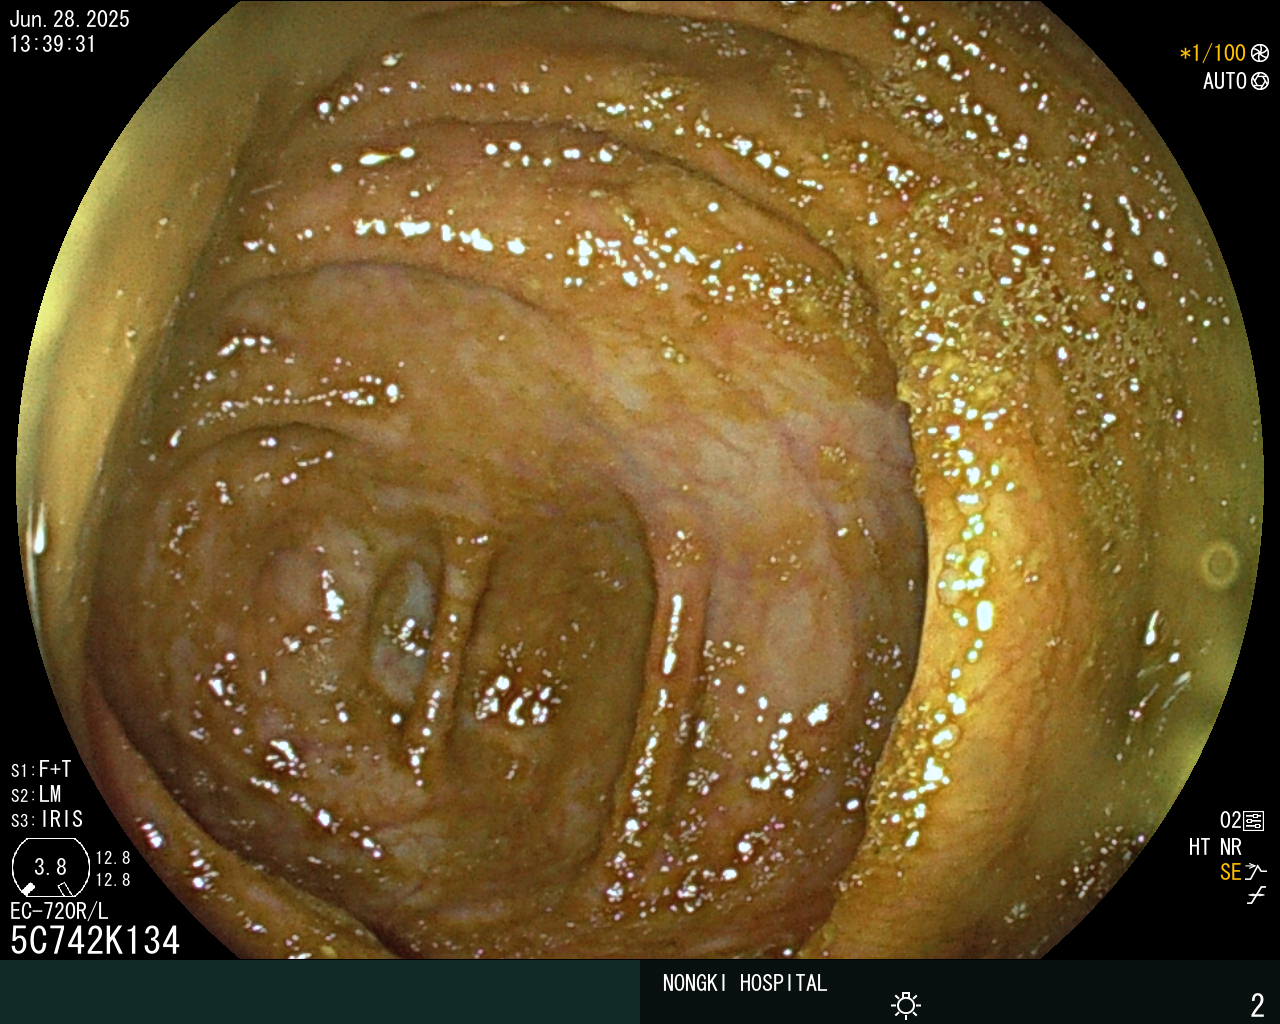
Task: Click the sun brightness icon in bottom bar
Action: coord(906,1005)
